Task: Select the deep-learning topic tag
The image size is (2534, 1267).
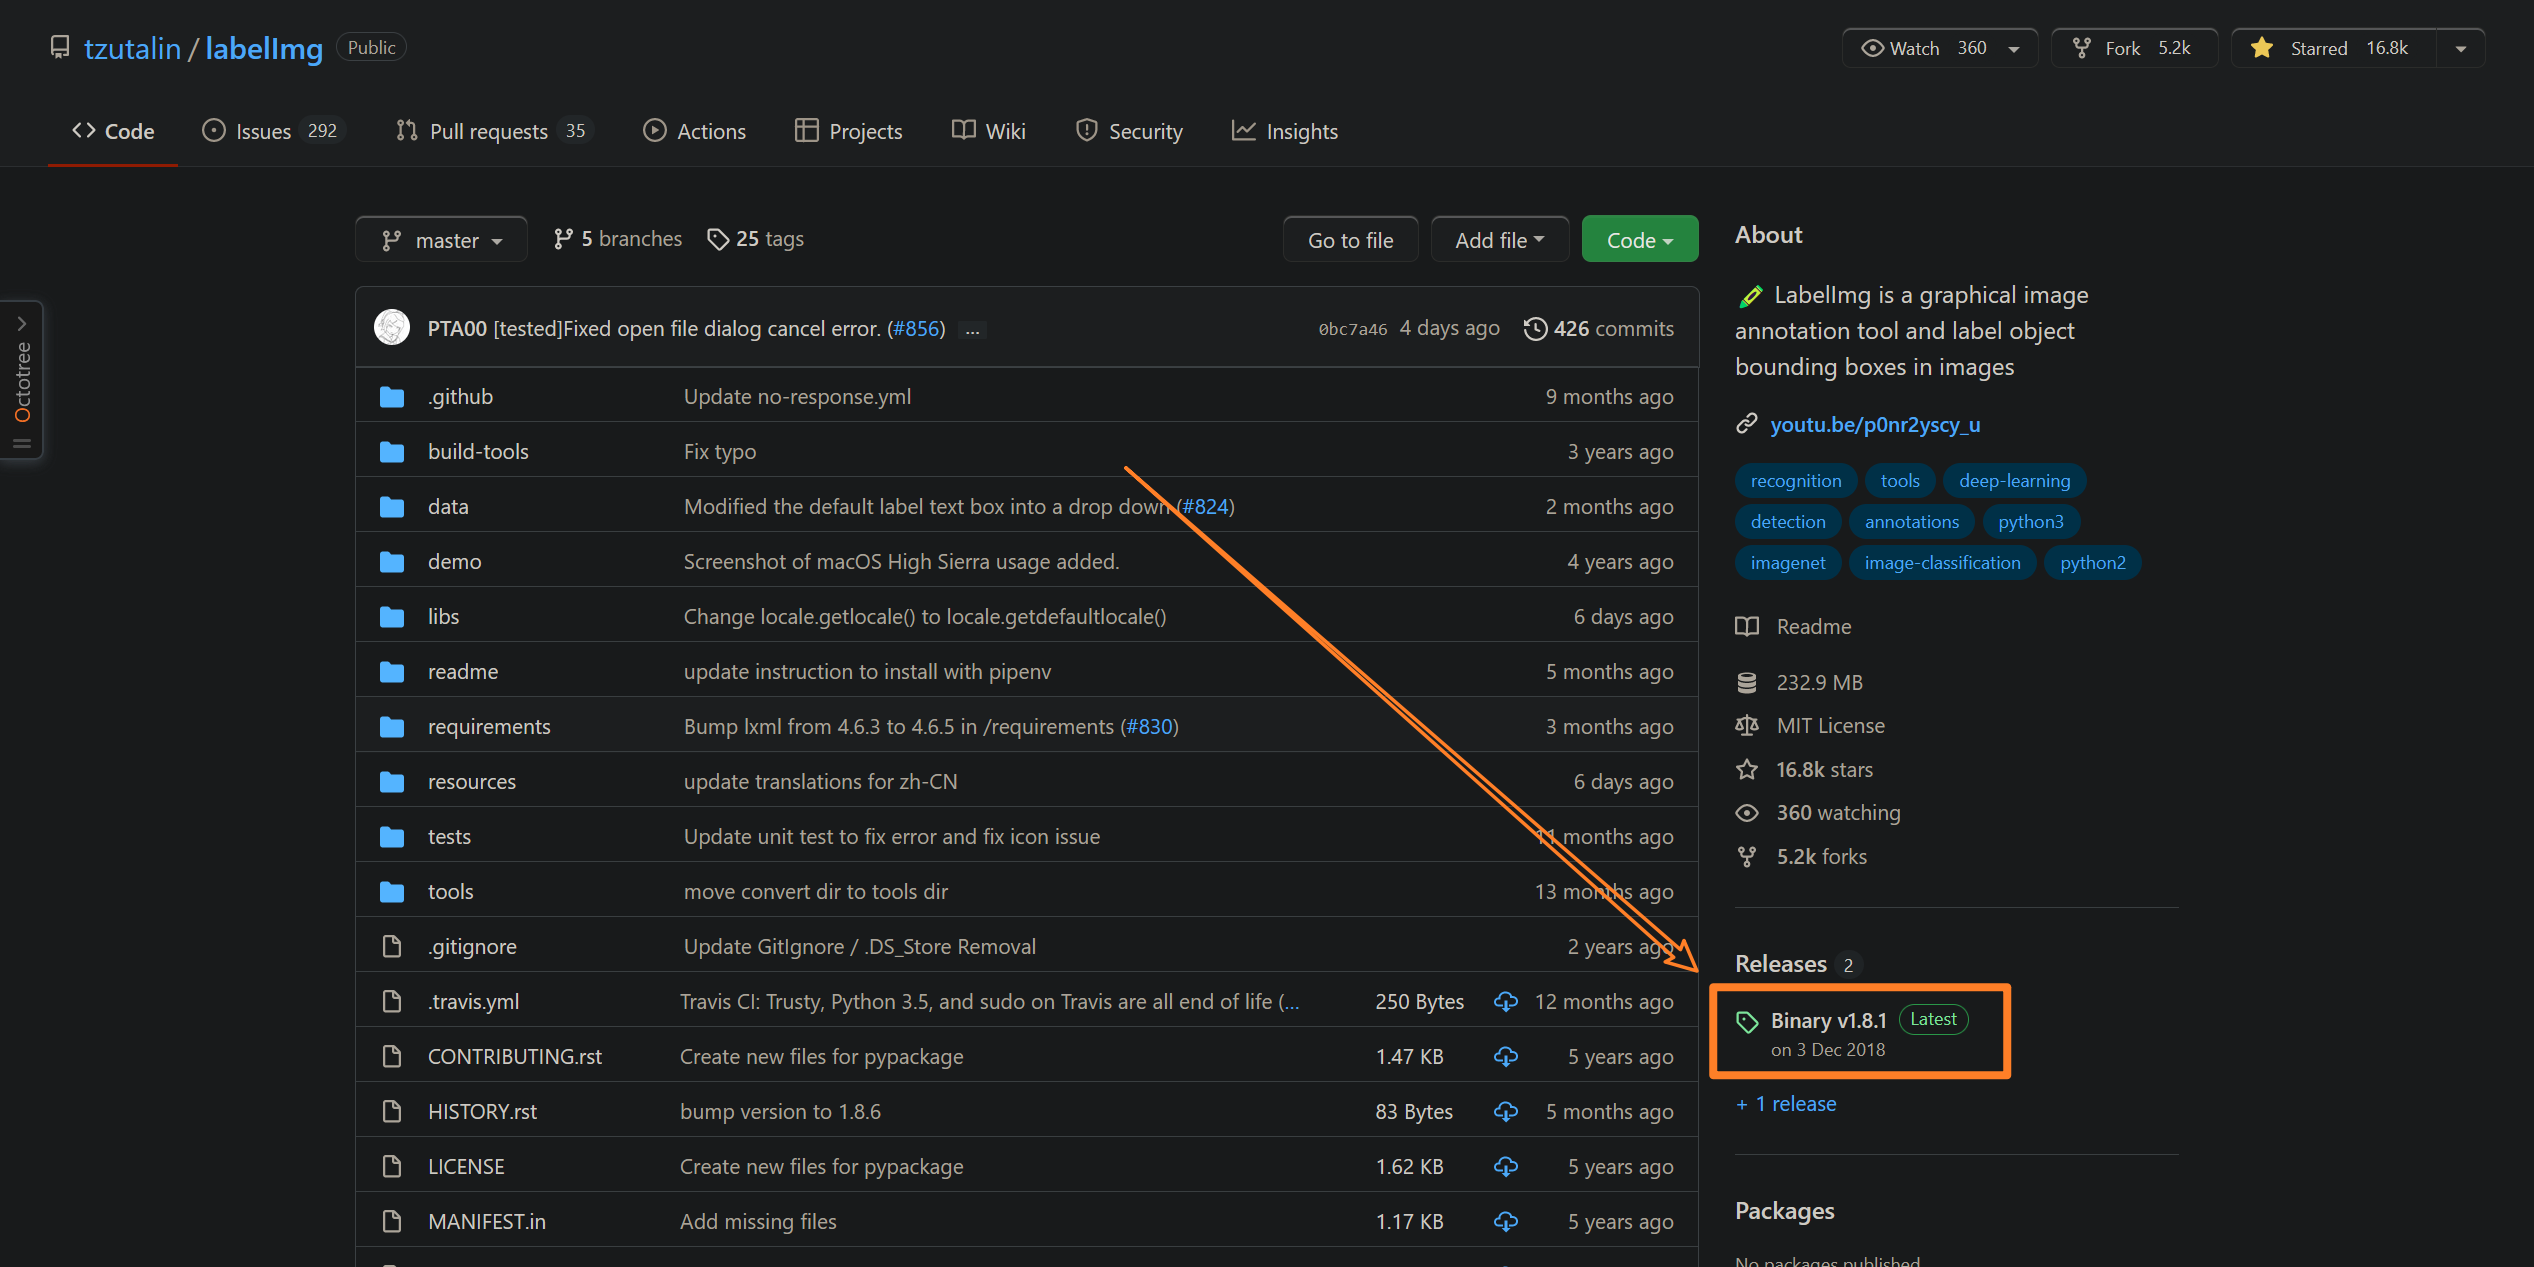Action: [x=2014, y=481]
